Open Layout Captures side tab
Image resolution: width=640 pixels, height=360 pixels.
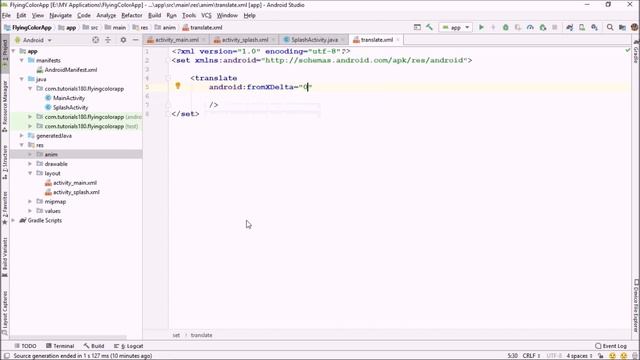[x=5, y=312]
